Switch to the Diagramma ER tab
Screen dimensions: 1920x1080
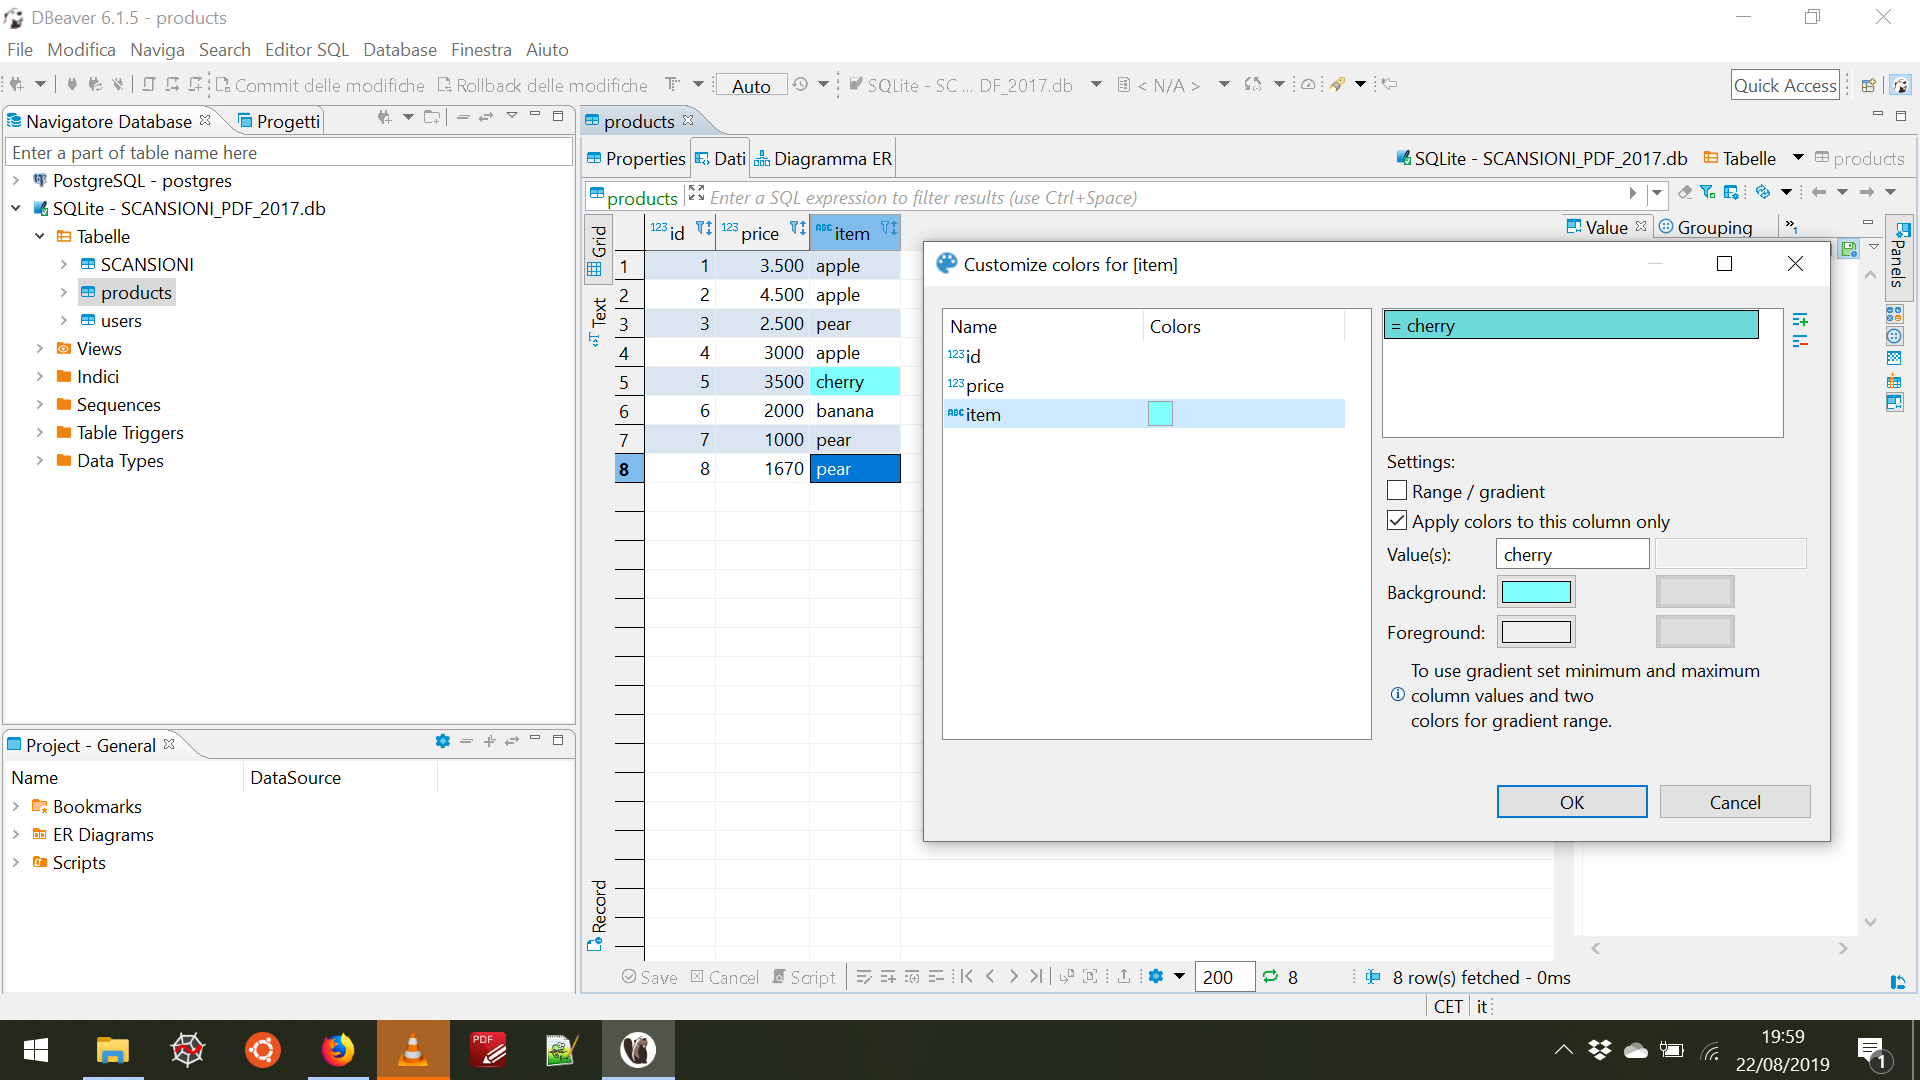[x=833, y=158]
